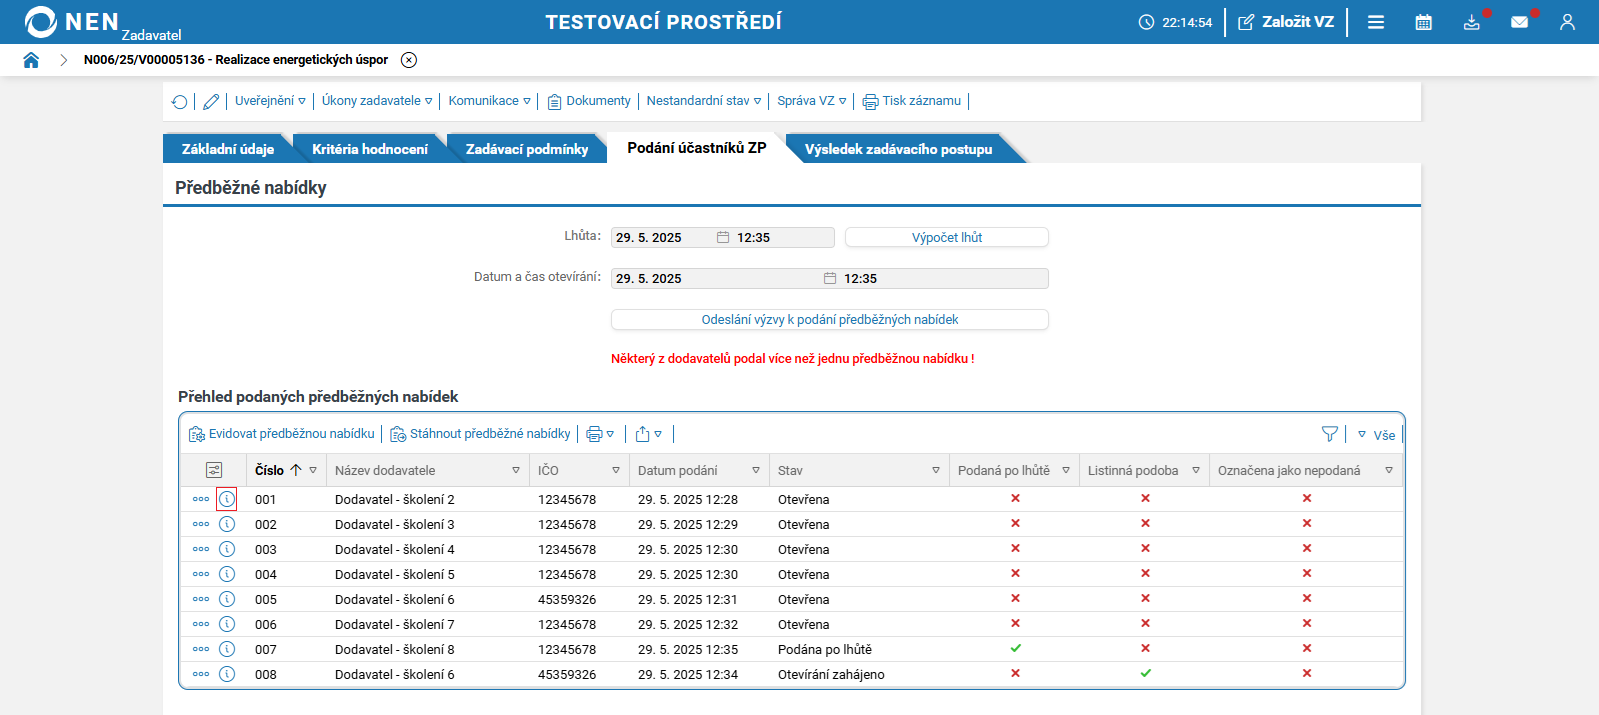Switch to Základní údaje tab
1599x715 pixels.
pos(228,149)
